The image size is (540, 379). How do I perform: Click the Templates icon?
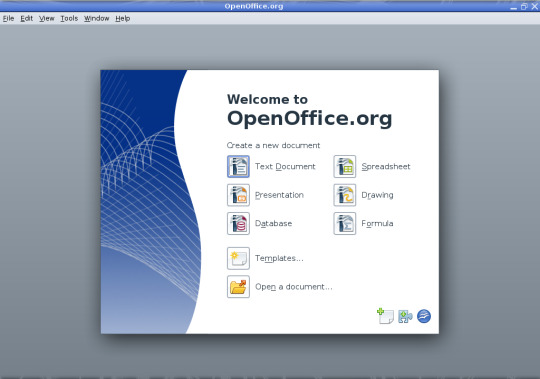tap(238, 258)
